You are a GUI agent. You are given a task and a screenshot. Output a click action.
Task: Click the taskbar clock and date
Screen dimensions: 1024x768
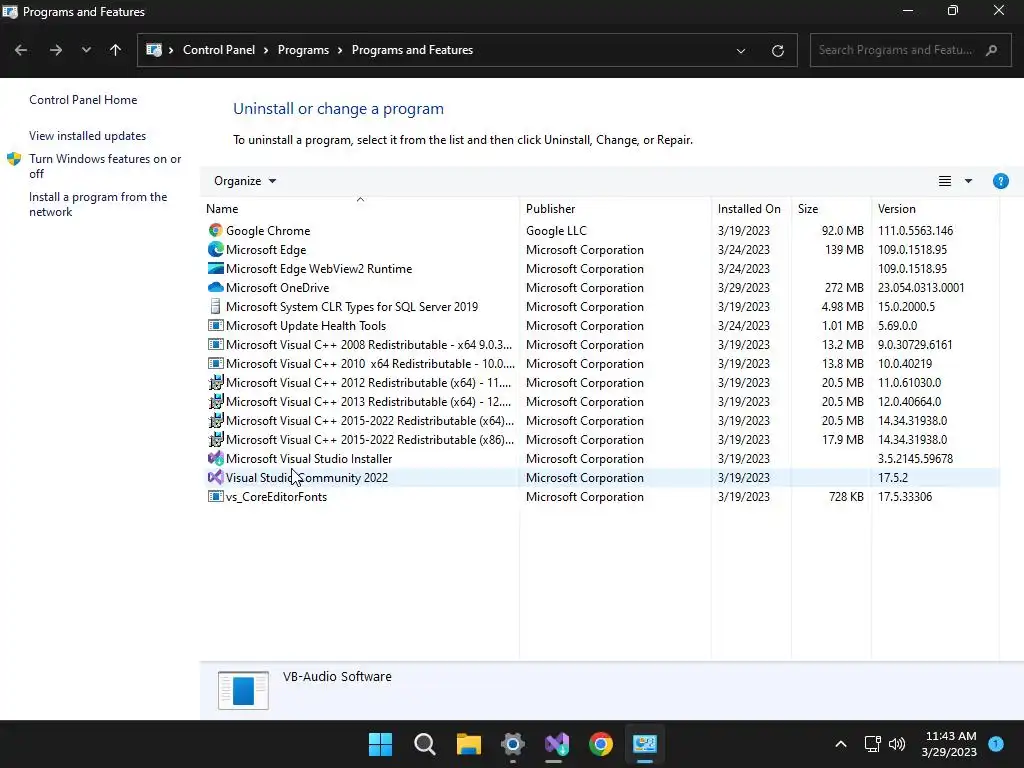click(950, 744)
